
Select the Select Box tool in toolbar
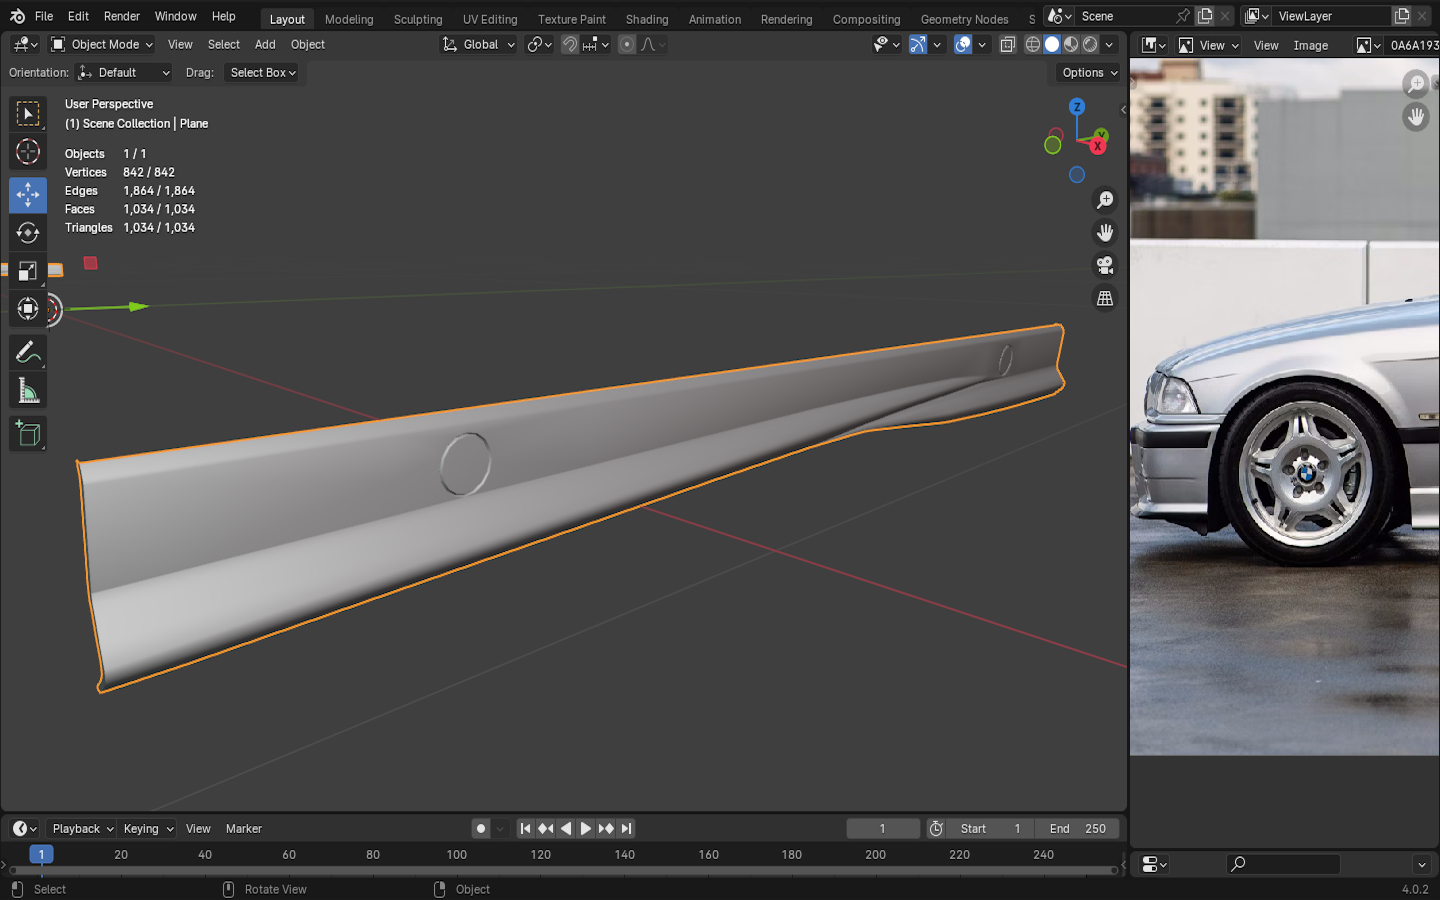[28, 114]
